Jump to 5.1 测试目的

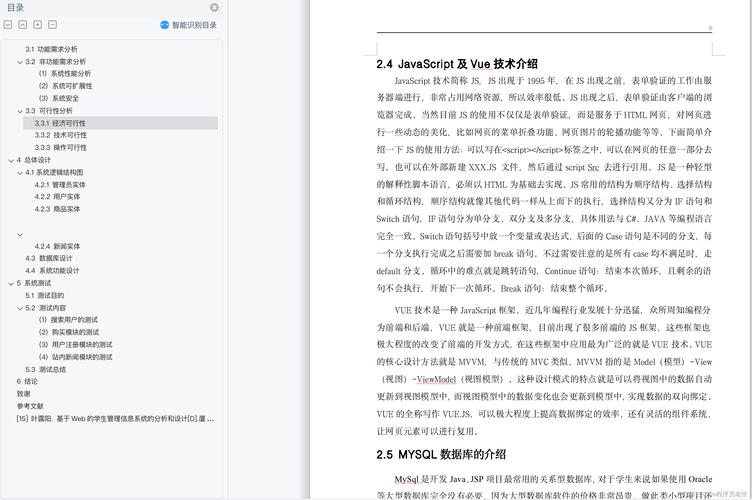[44, 295]
